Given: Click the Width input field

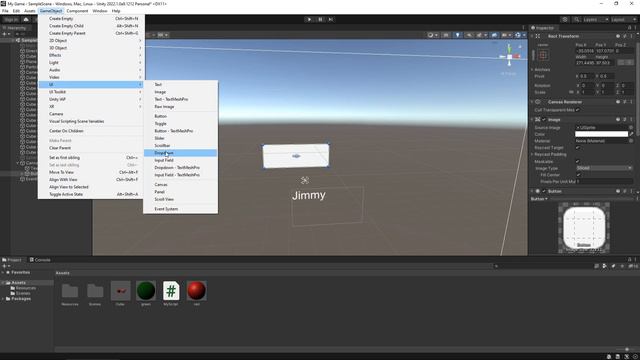Looking at the screenshot, I should [585, 63].
